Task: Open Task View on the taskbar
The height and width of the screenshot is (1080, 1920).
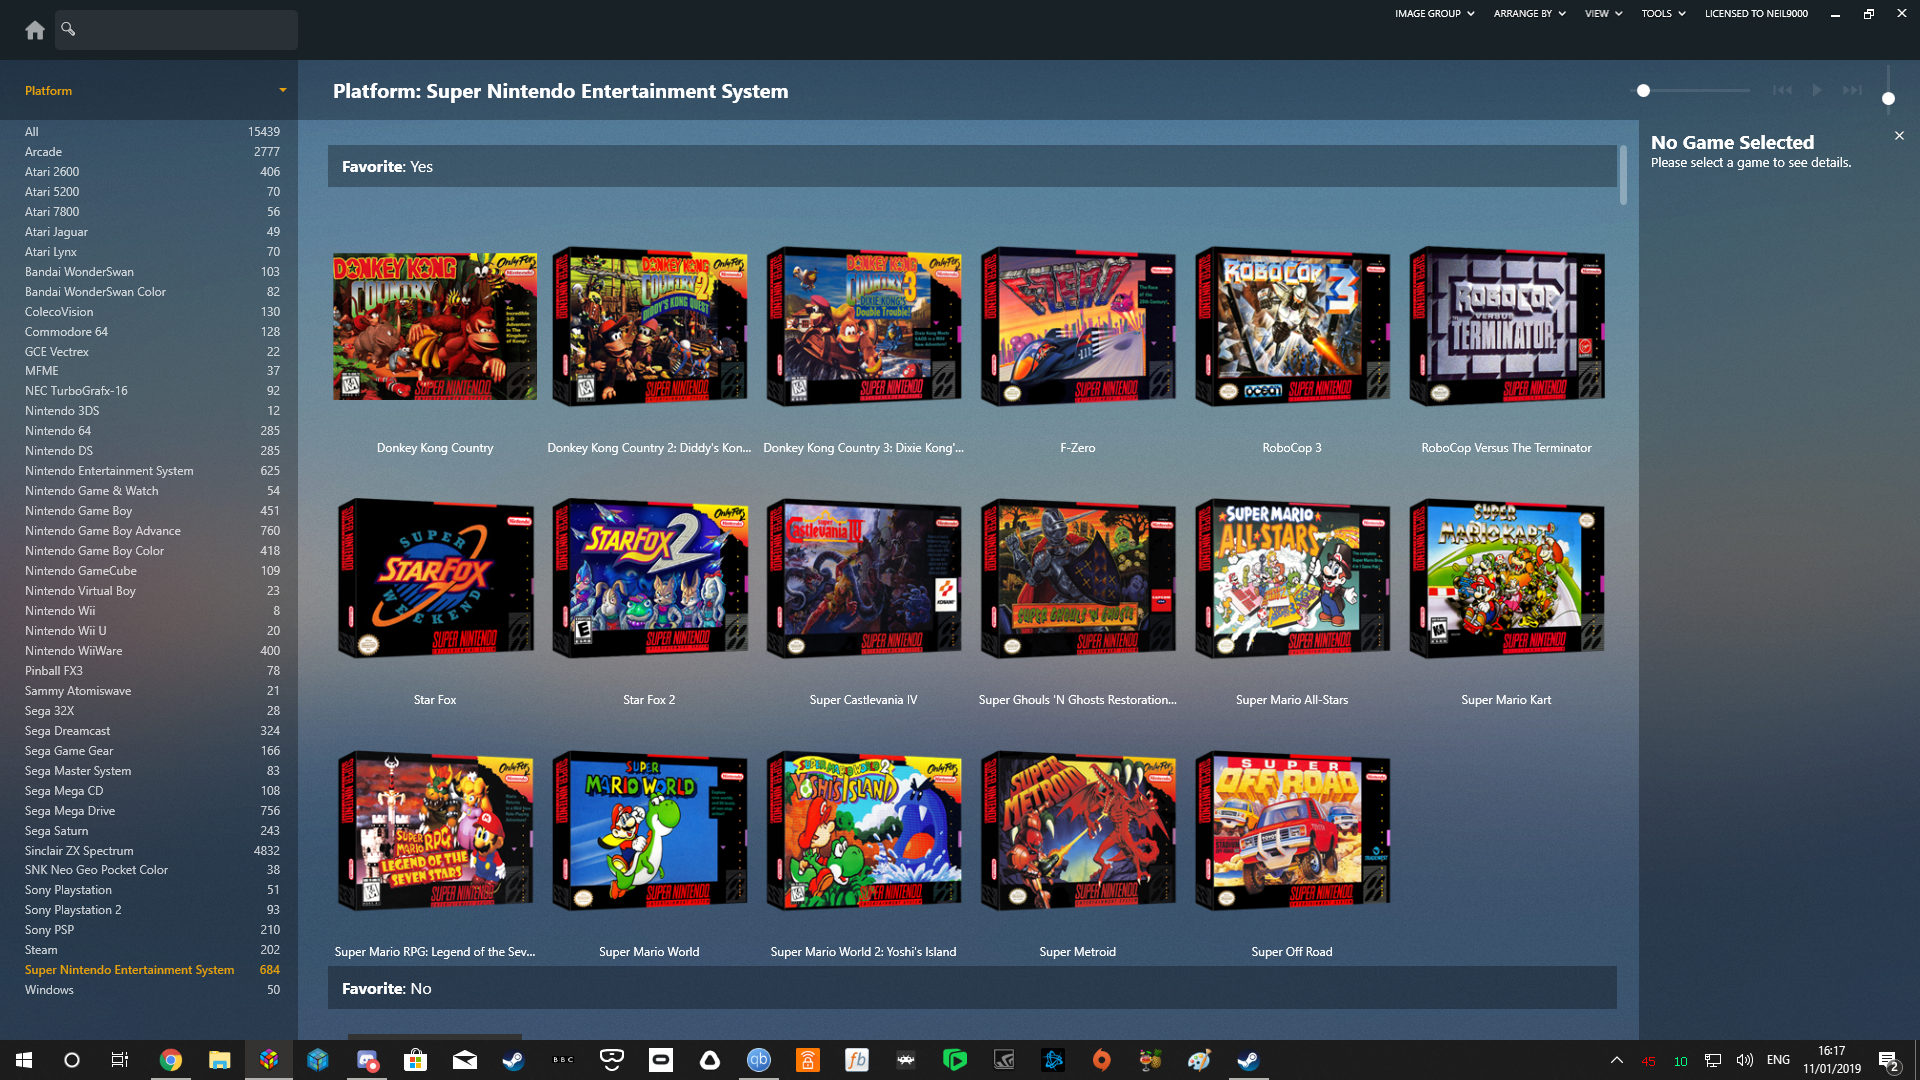Action: (120, 1060)
